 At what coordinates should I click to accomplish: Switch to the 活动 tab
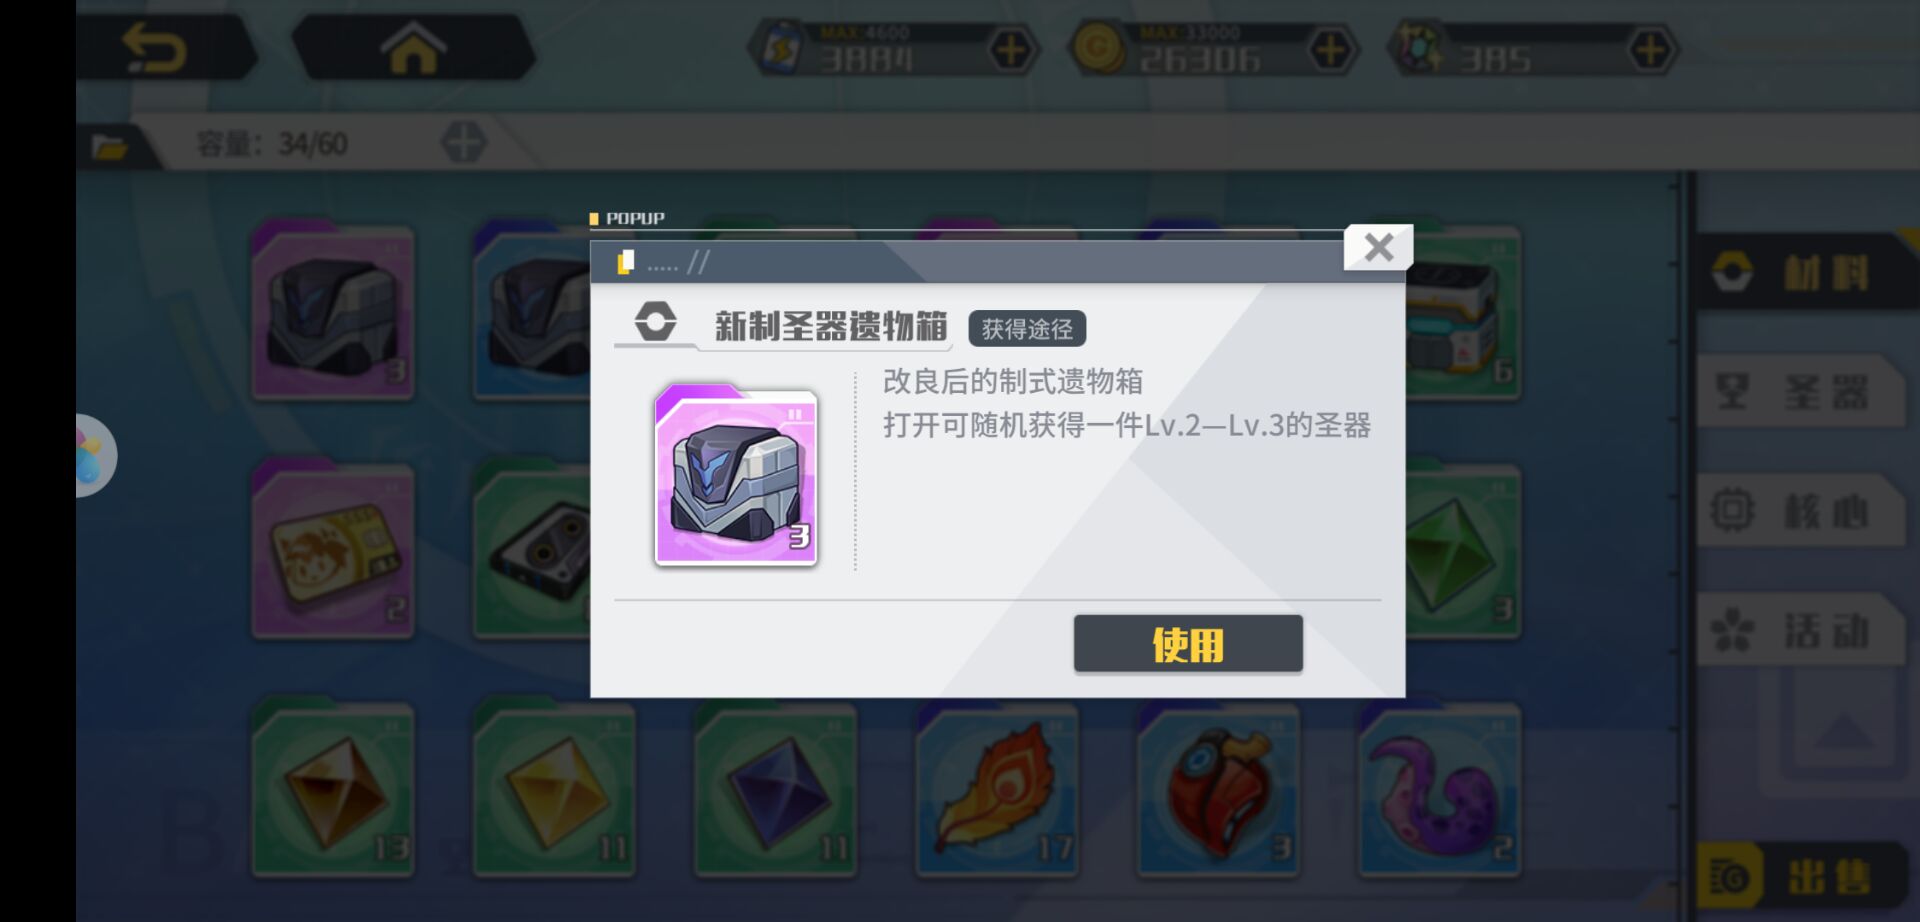[1801, 630]
